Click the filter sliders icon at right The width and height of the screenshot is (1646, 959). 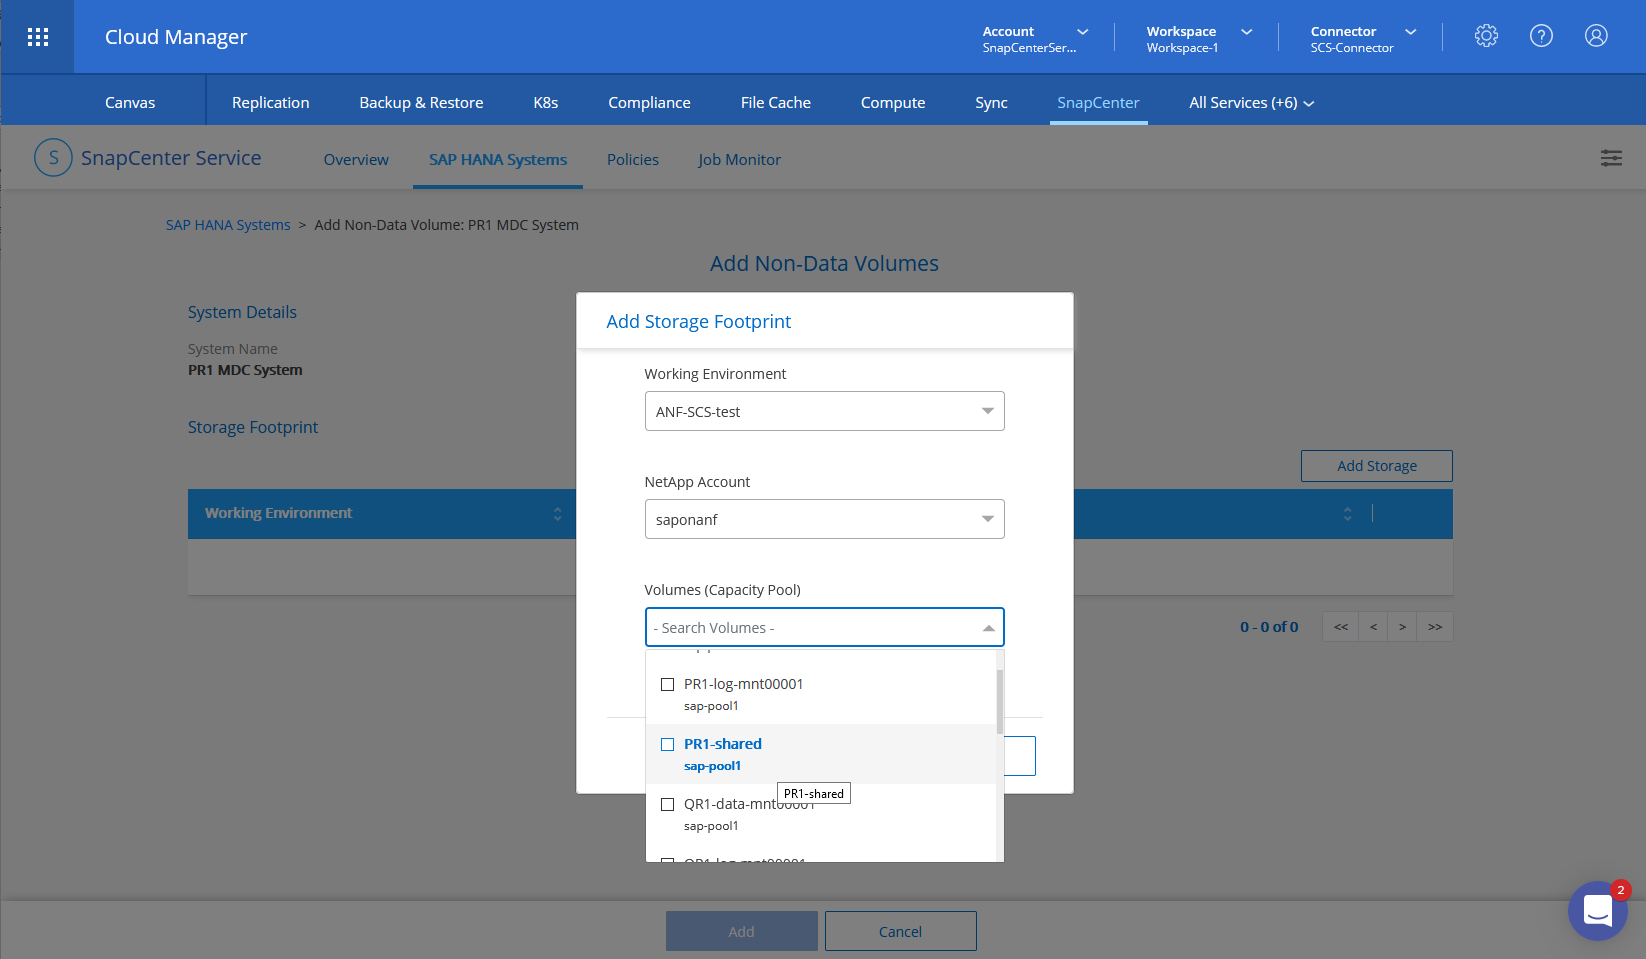pyautogui.click(x=1611, y=158)
